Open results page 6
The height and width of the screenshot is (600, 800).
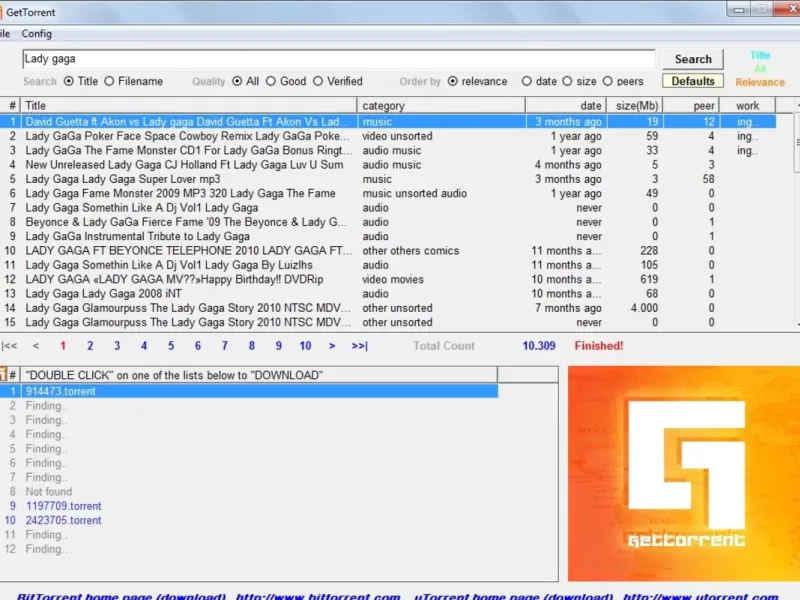(197, 346)
